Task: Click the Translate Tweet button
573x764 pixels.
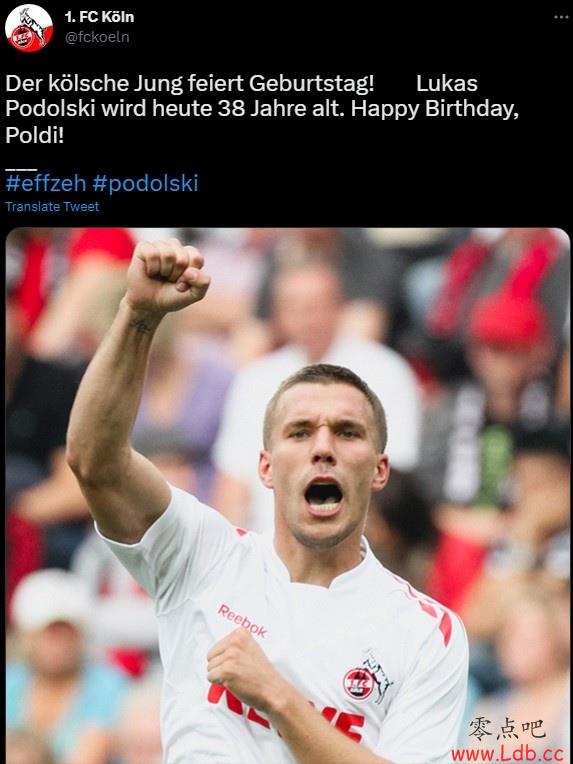Action: tap(52, 207)
